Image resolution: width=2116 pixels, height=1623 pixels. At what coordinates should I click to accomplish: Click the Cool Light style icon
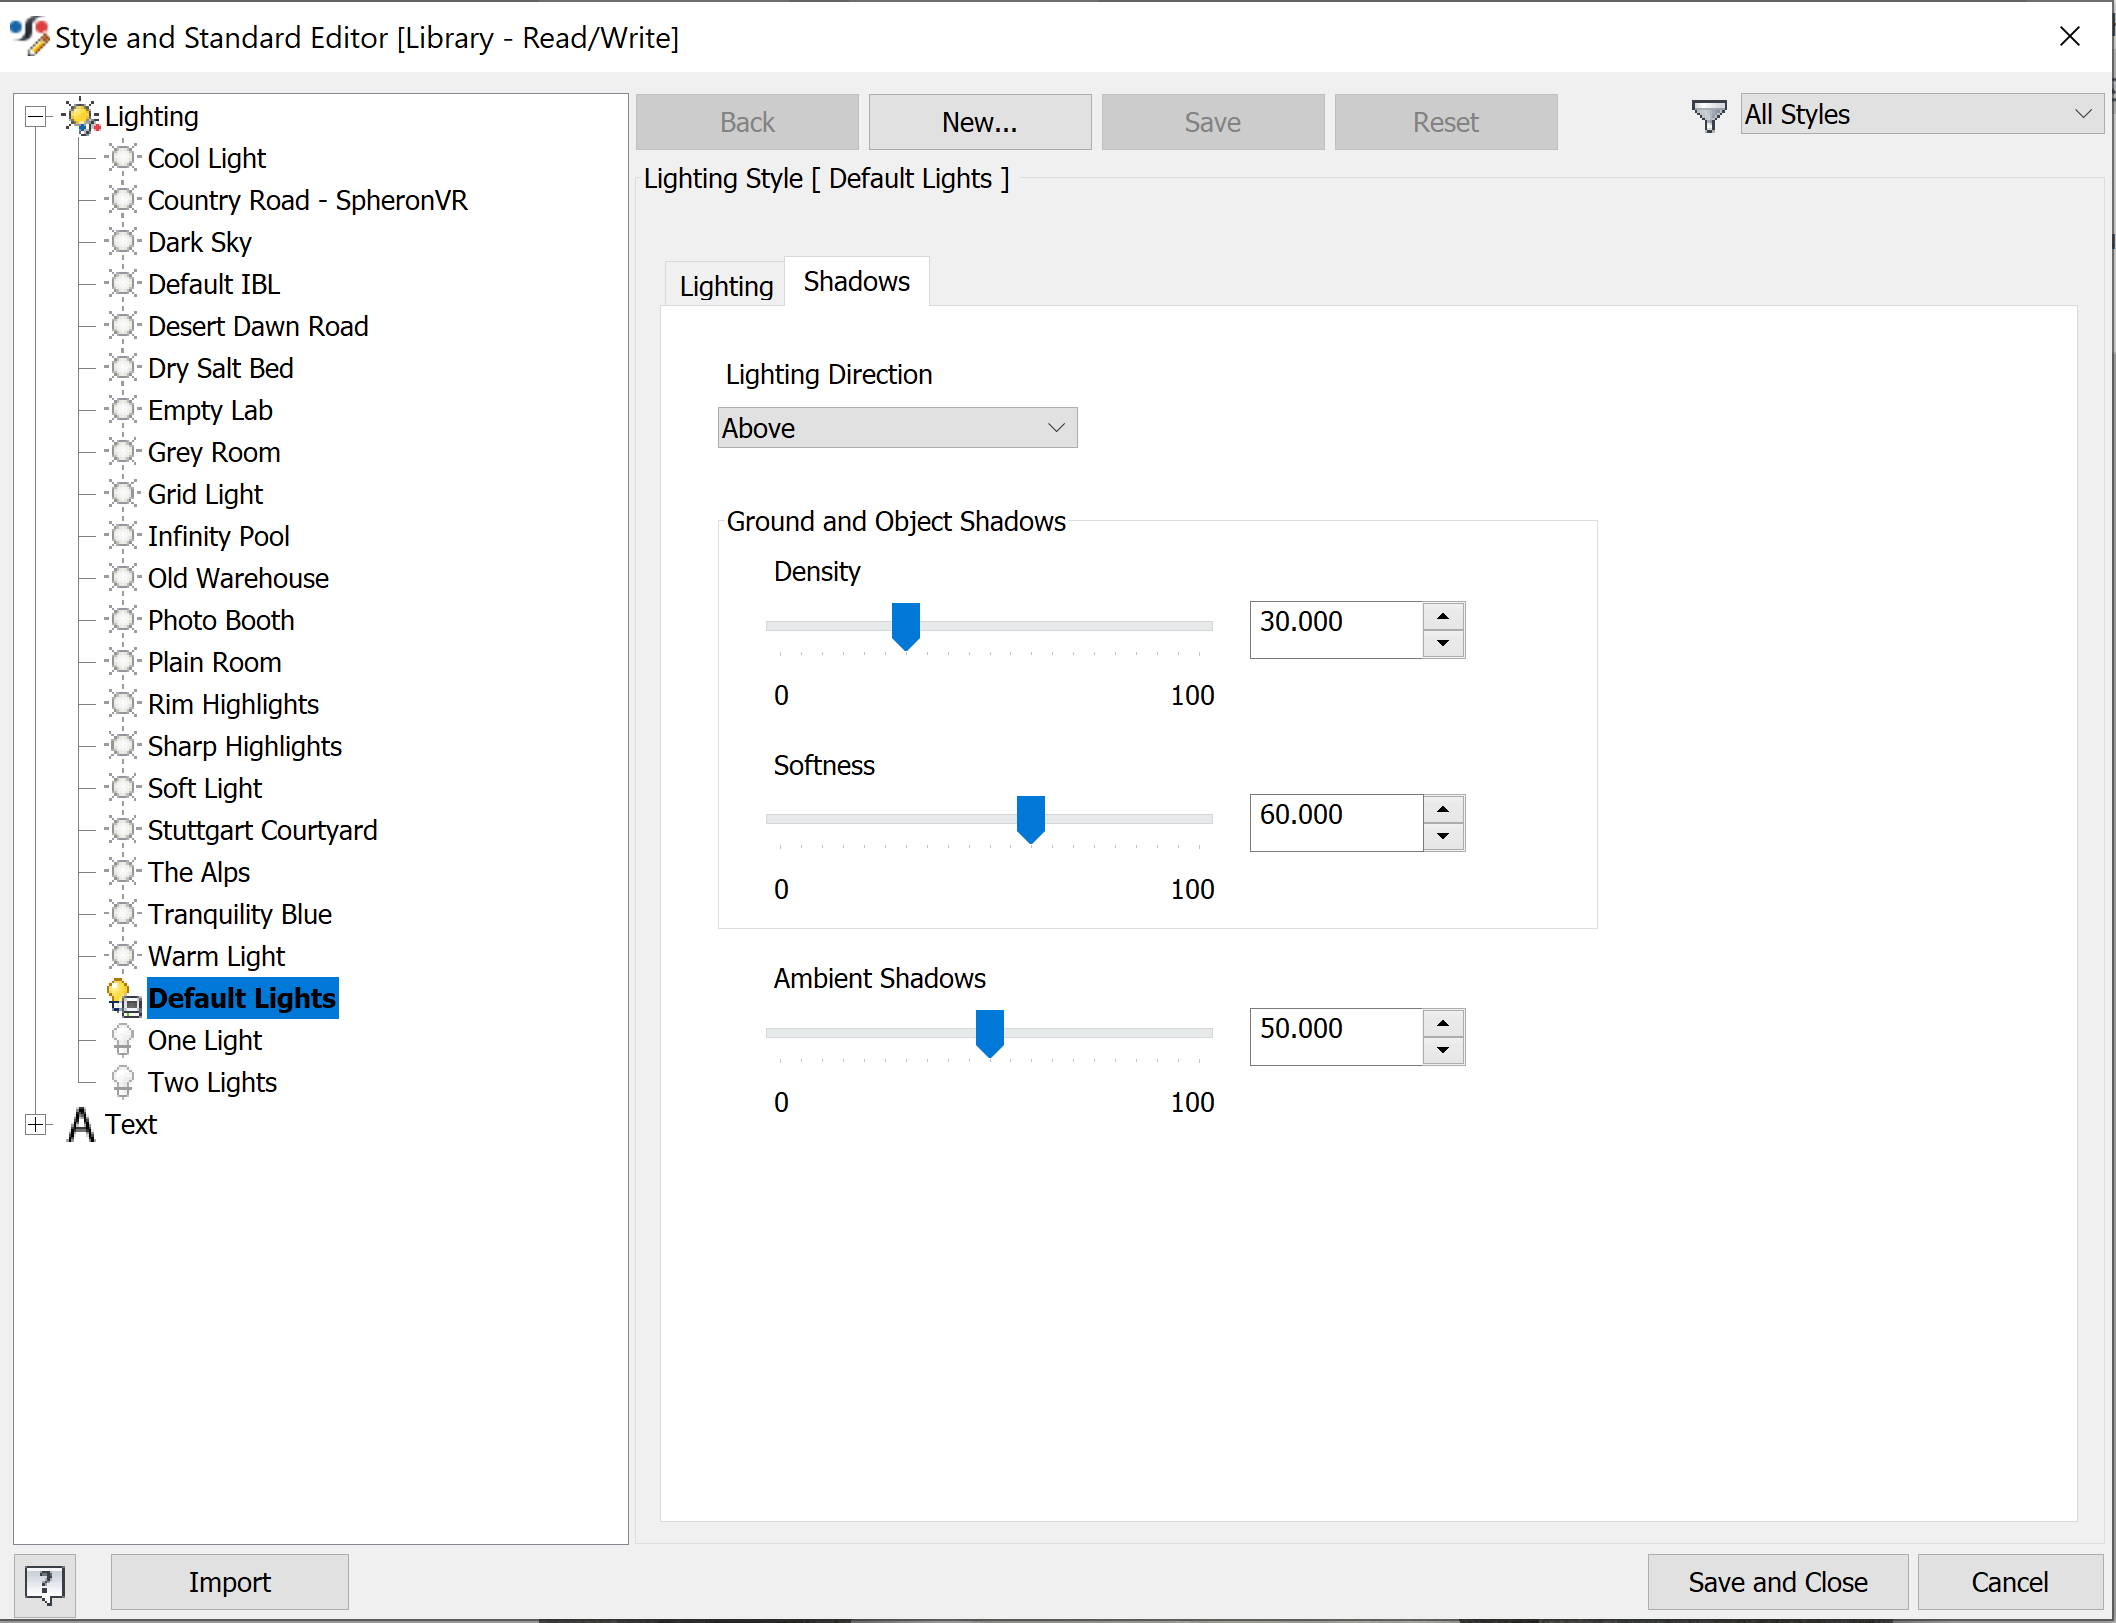[x=123, y=158]
